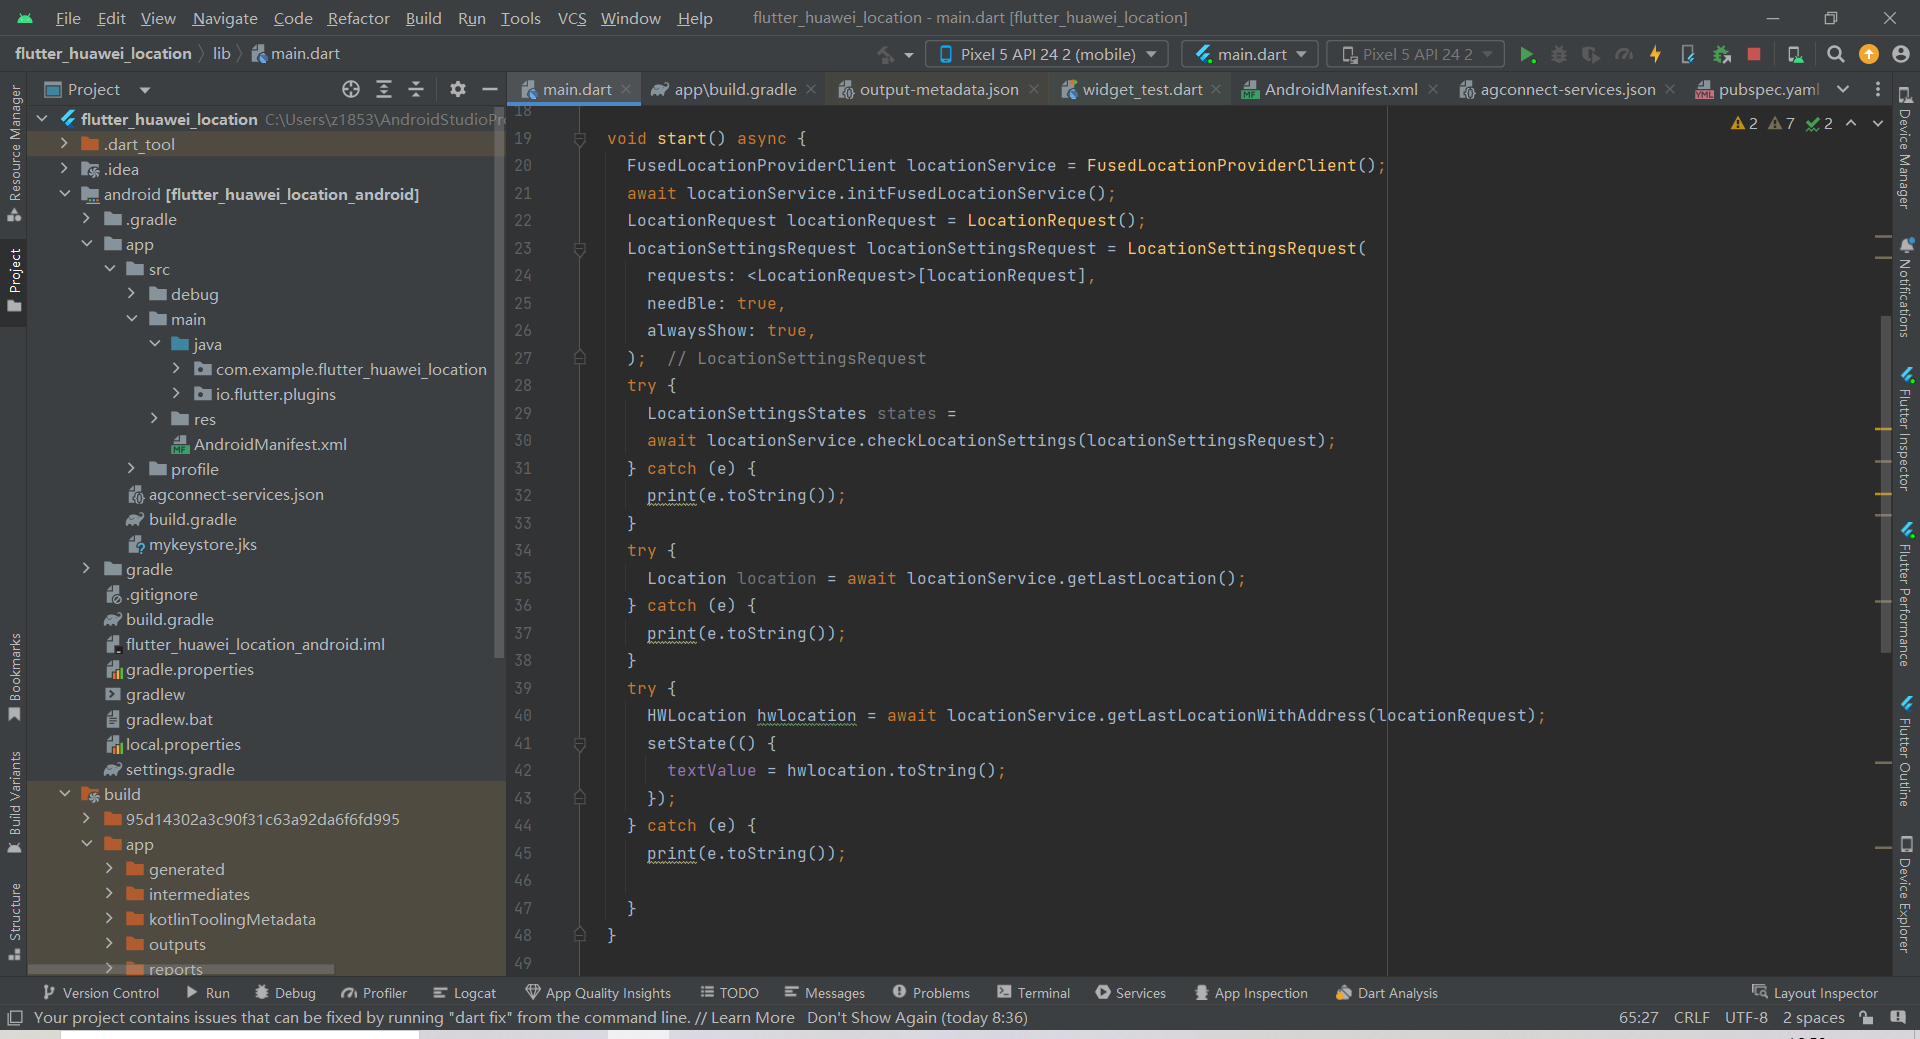Open device selector Pixel 5 API 24 2 (mobile)

(1047, 54)
